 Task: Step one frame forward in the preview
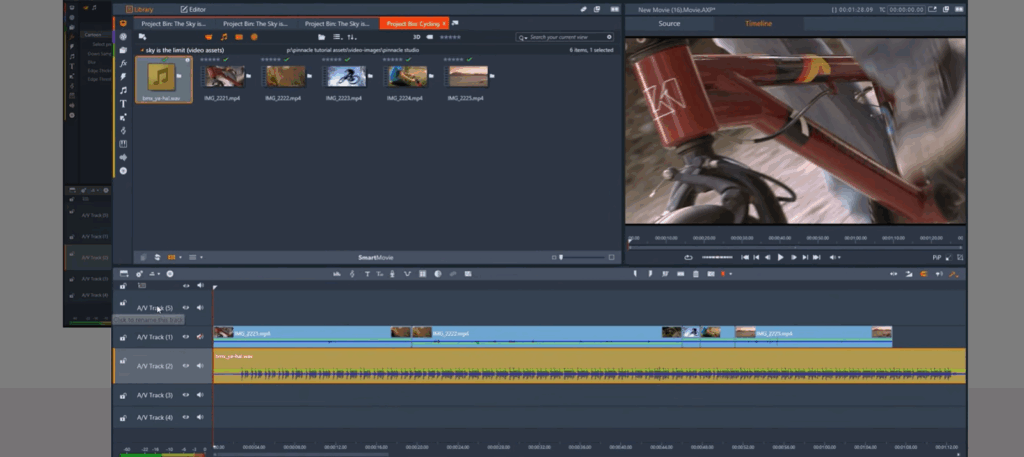click(793, 258)
